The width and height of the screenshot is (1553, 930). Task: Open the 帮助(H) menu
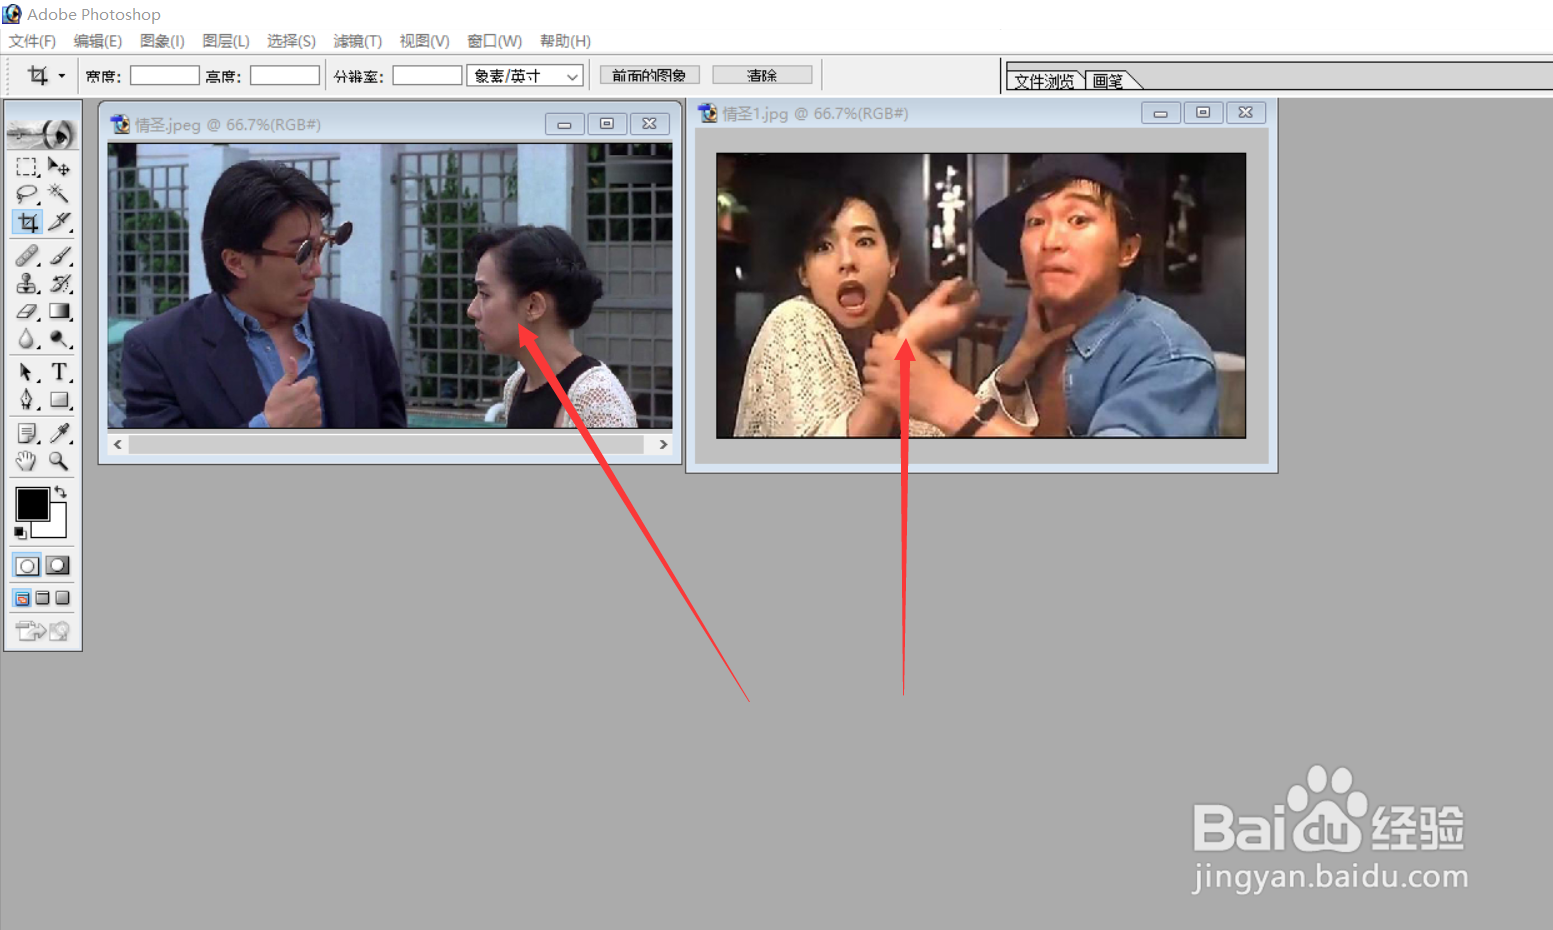[565, 41]
